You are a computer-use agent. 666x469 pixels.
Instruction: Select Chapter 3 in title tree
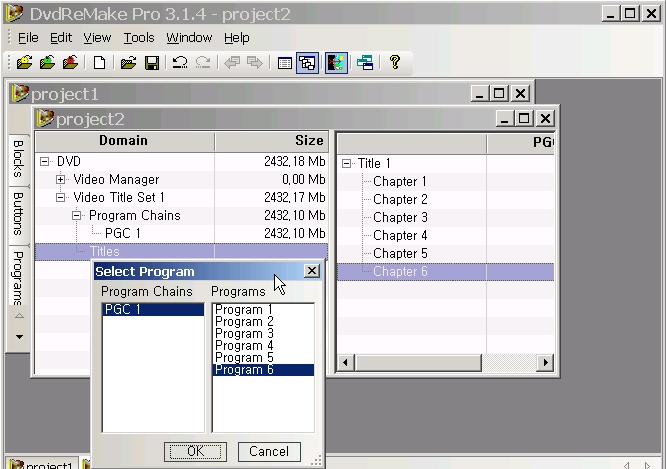(x=400, y=218)
